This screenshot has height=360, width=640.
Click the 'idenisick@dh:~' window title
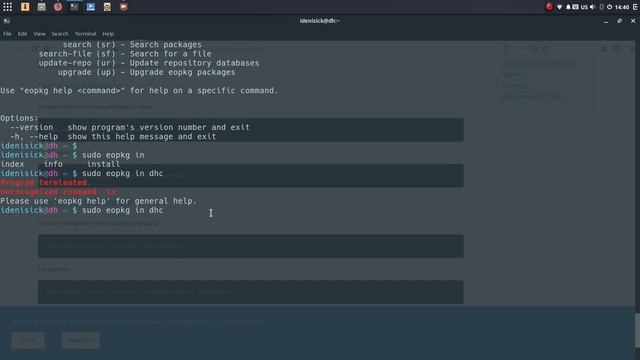point(320,21)
